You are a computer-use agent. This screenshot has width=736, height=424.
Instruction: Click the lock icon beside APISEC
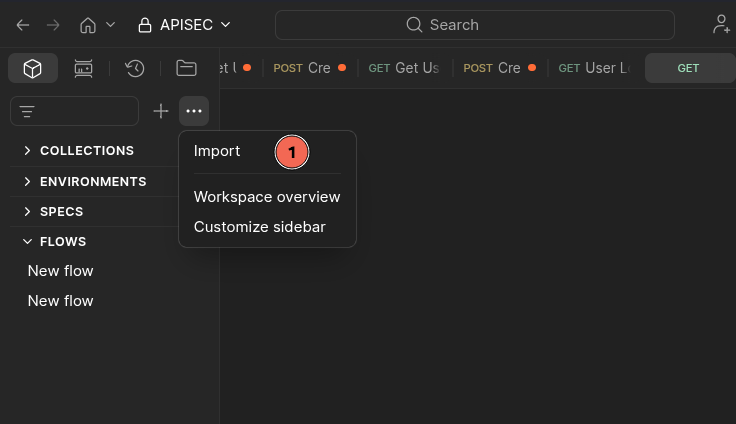pos(145,25)
